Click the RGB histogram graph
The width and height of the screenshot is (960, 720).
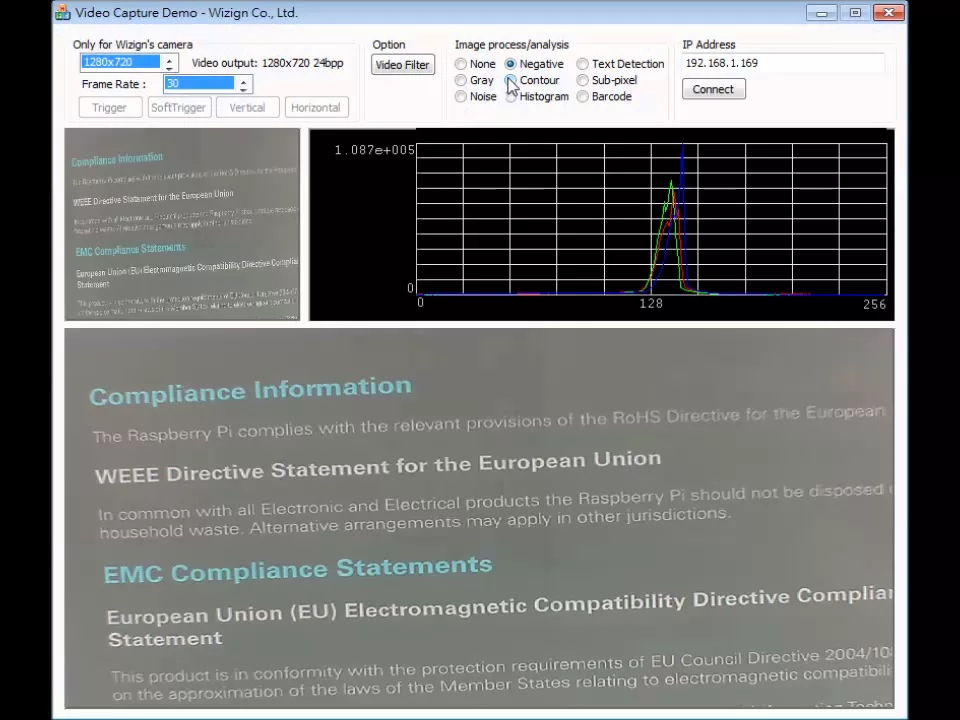[601, 224]
